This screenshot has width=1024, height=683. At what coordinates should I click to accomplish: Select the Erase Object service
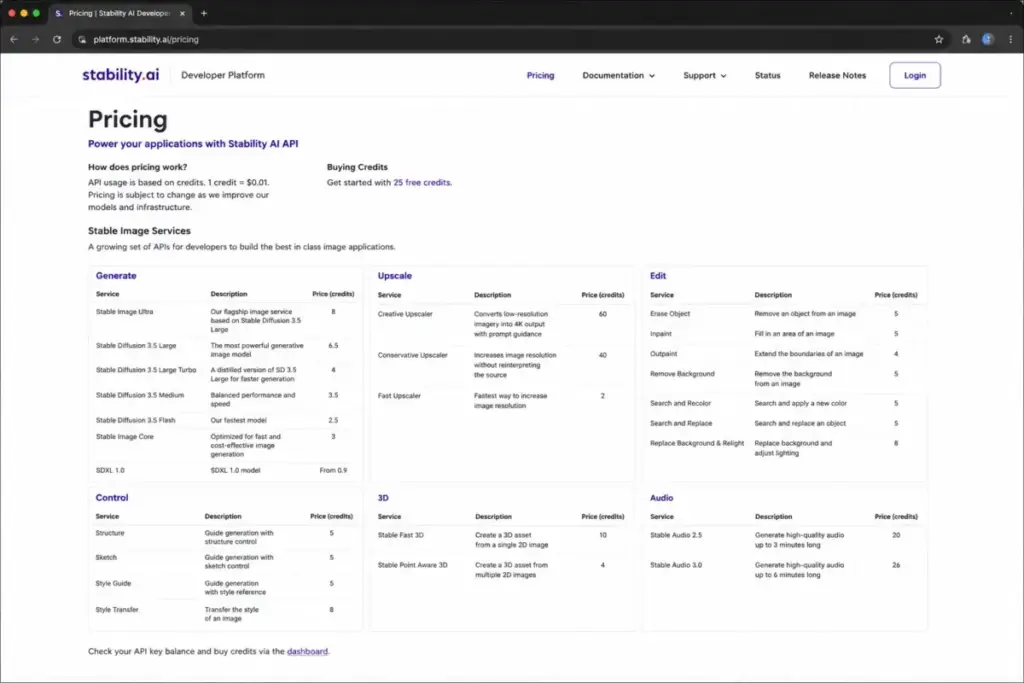point(669,313)
